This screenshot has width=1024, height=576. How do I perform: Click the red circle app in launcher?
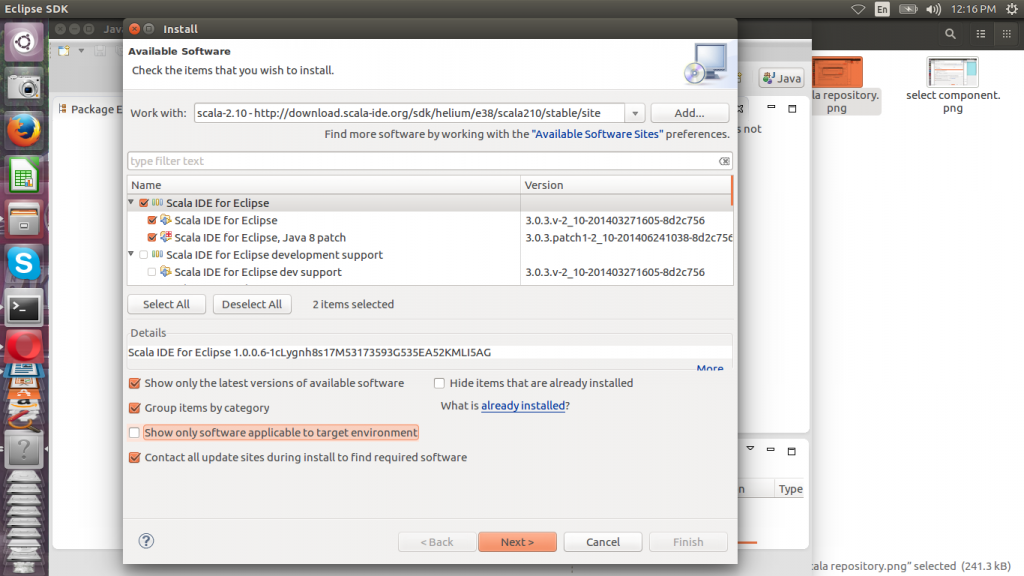pyautogui.click(x=24, y=346)
